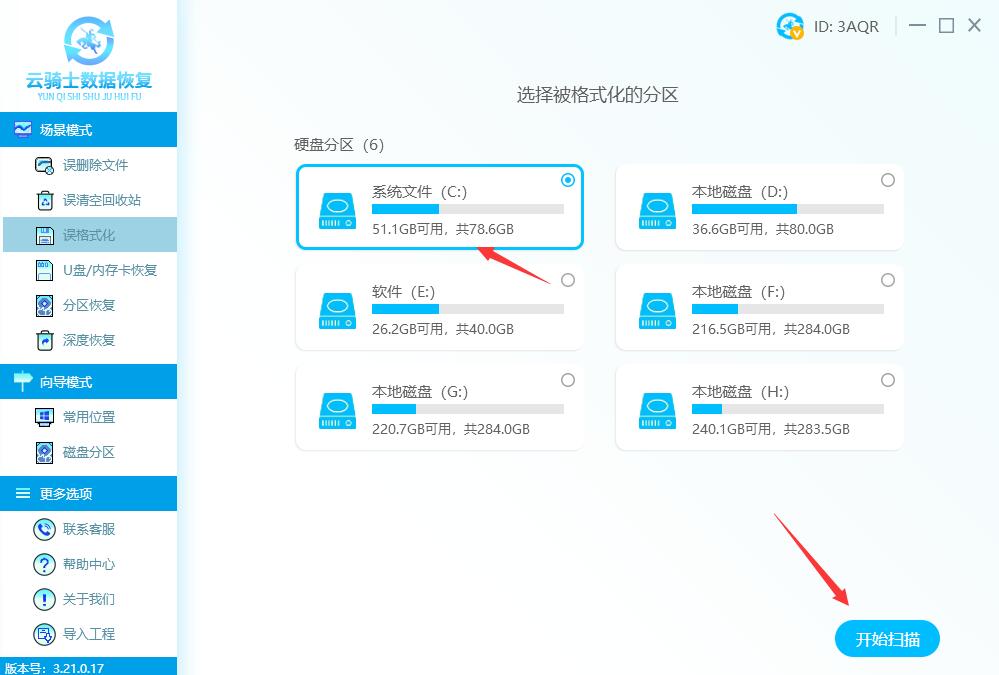Click the E: drive usage bar
The width and height of the screenshot is (999, 675).
click(468, 309)
